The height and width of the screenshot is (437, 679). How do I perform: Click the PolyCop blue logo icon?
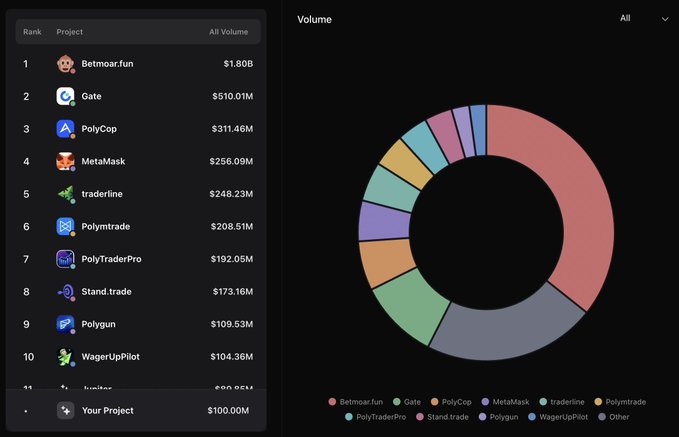(x=65, y=129)
